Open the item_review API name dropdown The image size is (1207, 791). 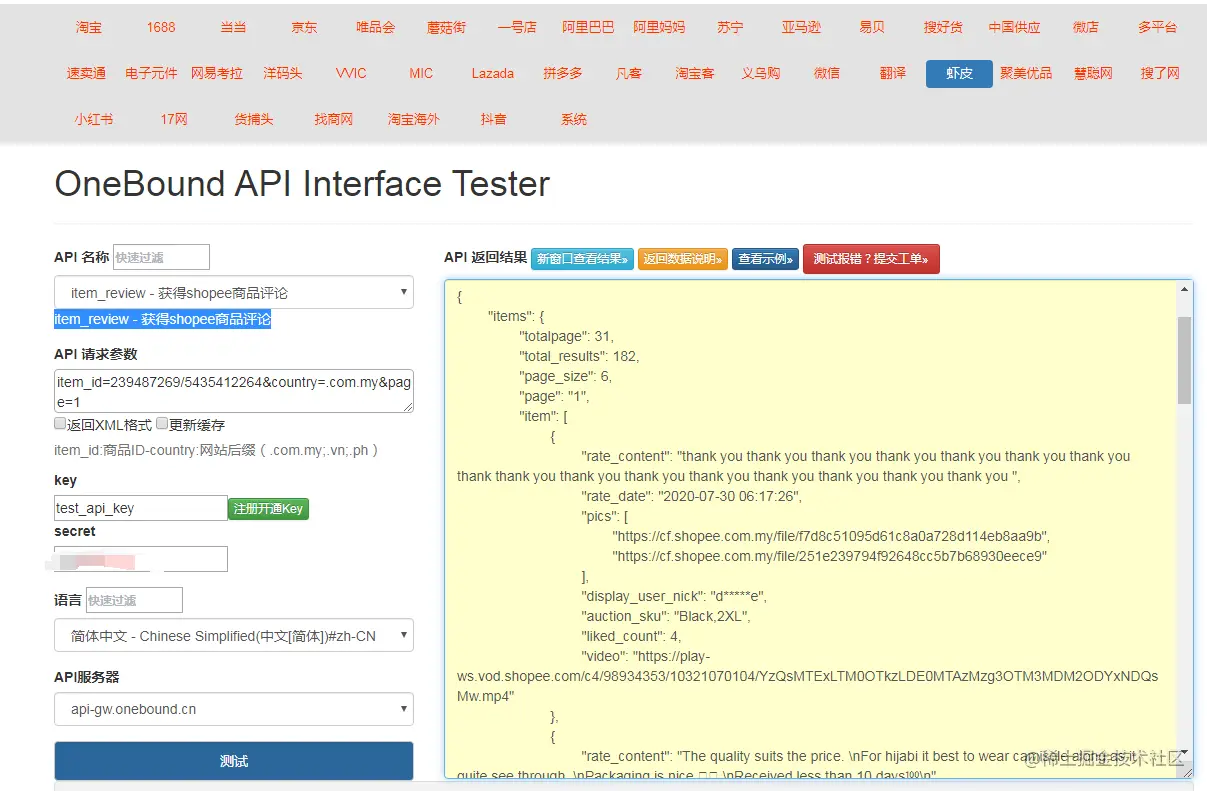pyautogui.click(x=233, y=293)
